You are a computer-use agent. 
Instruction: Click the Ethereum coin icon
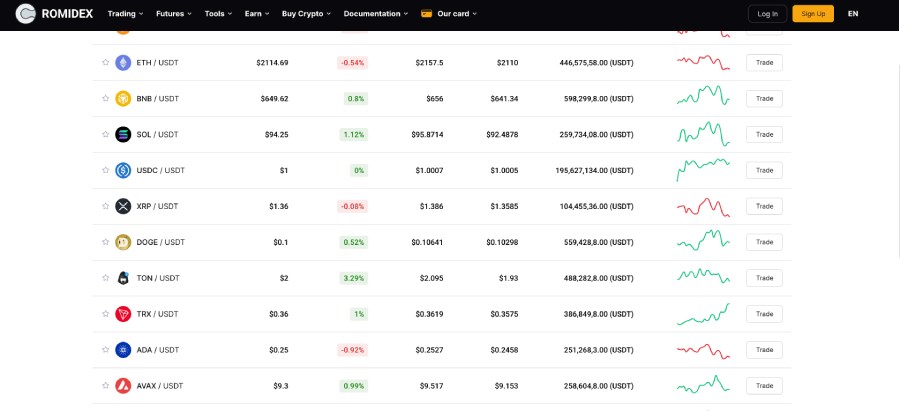click(123, 63)
